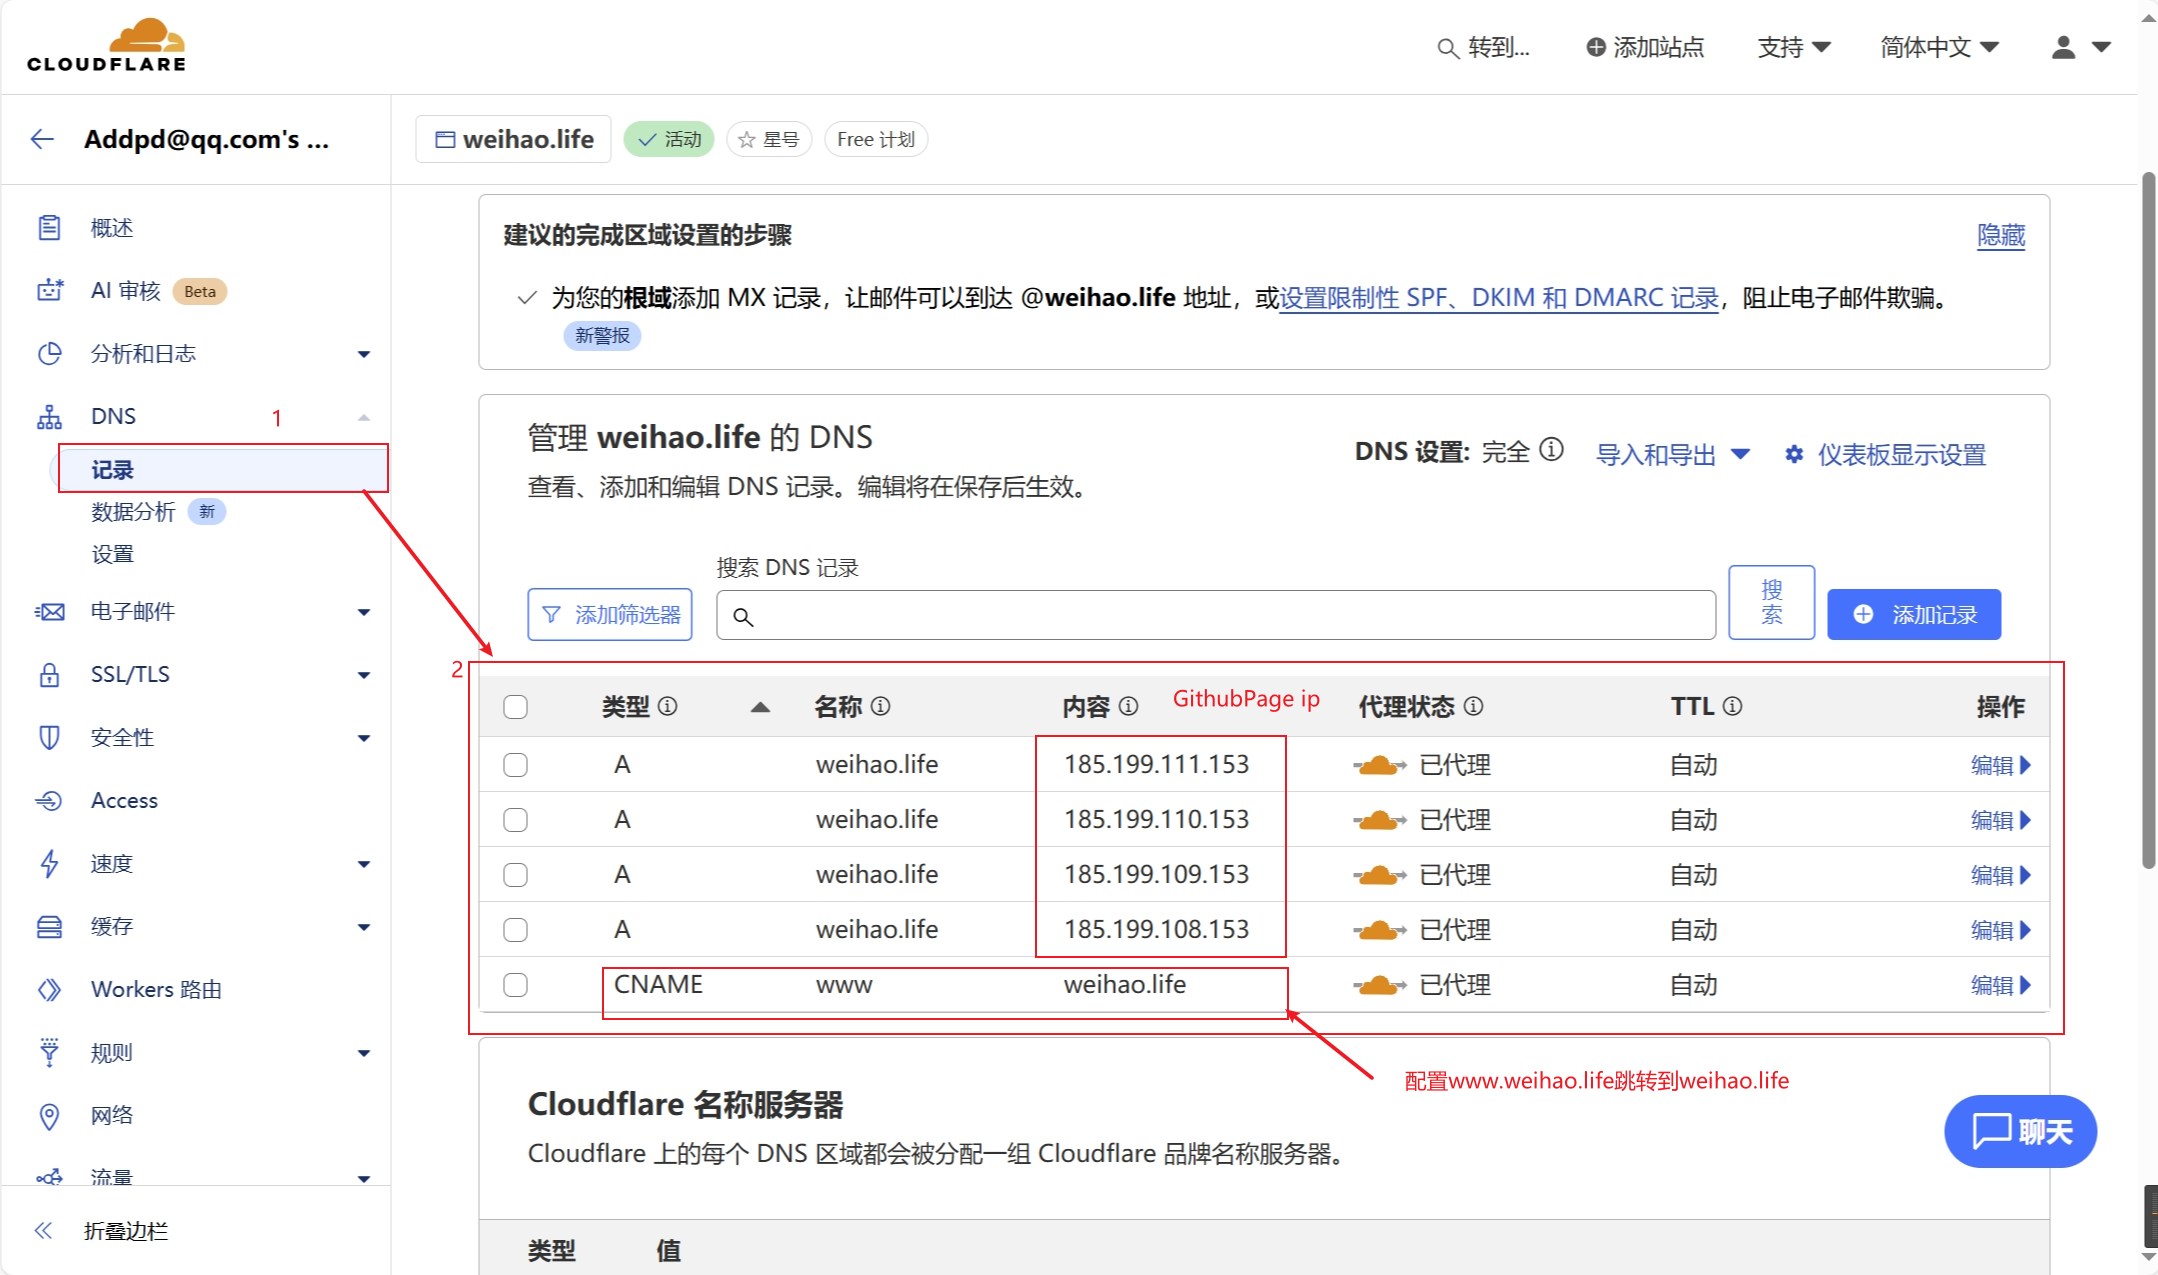This screenshot has height=1275, width=2158.
Task: Click the AI 审核 robot icon
Action: tap(49, 291)
